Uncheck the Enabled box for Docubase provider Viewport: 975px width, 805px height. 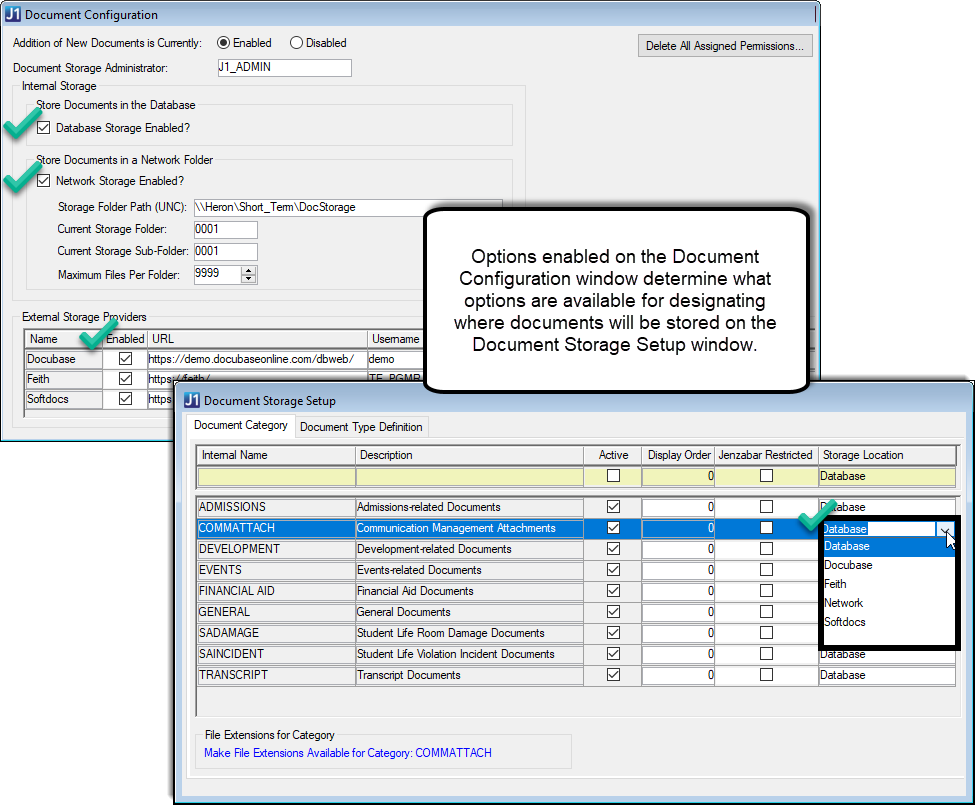tap(125, 358)
